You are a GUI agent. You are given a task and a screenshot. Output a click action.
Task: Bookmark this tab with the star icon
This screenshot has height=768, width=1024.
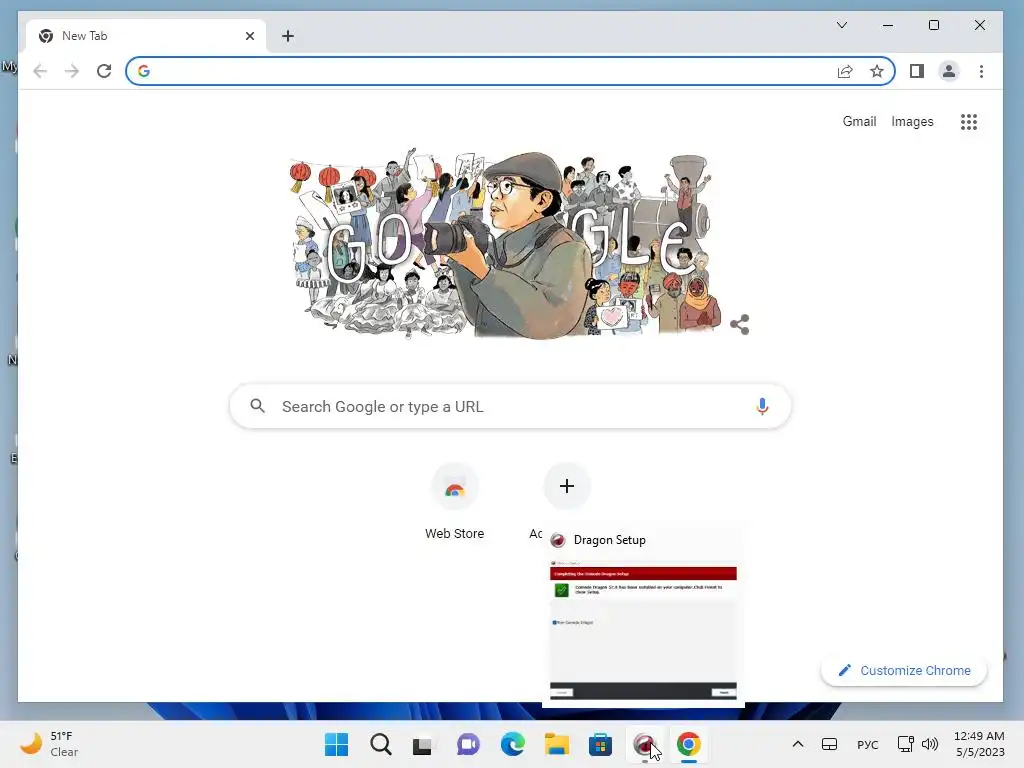pyautogui.click(x=877, y=71)
